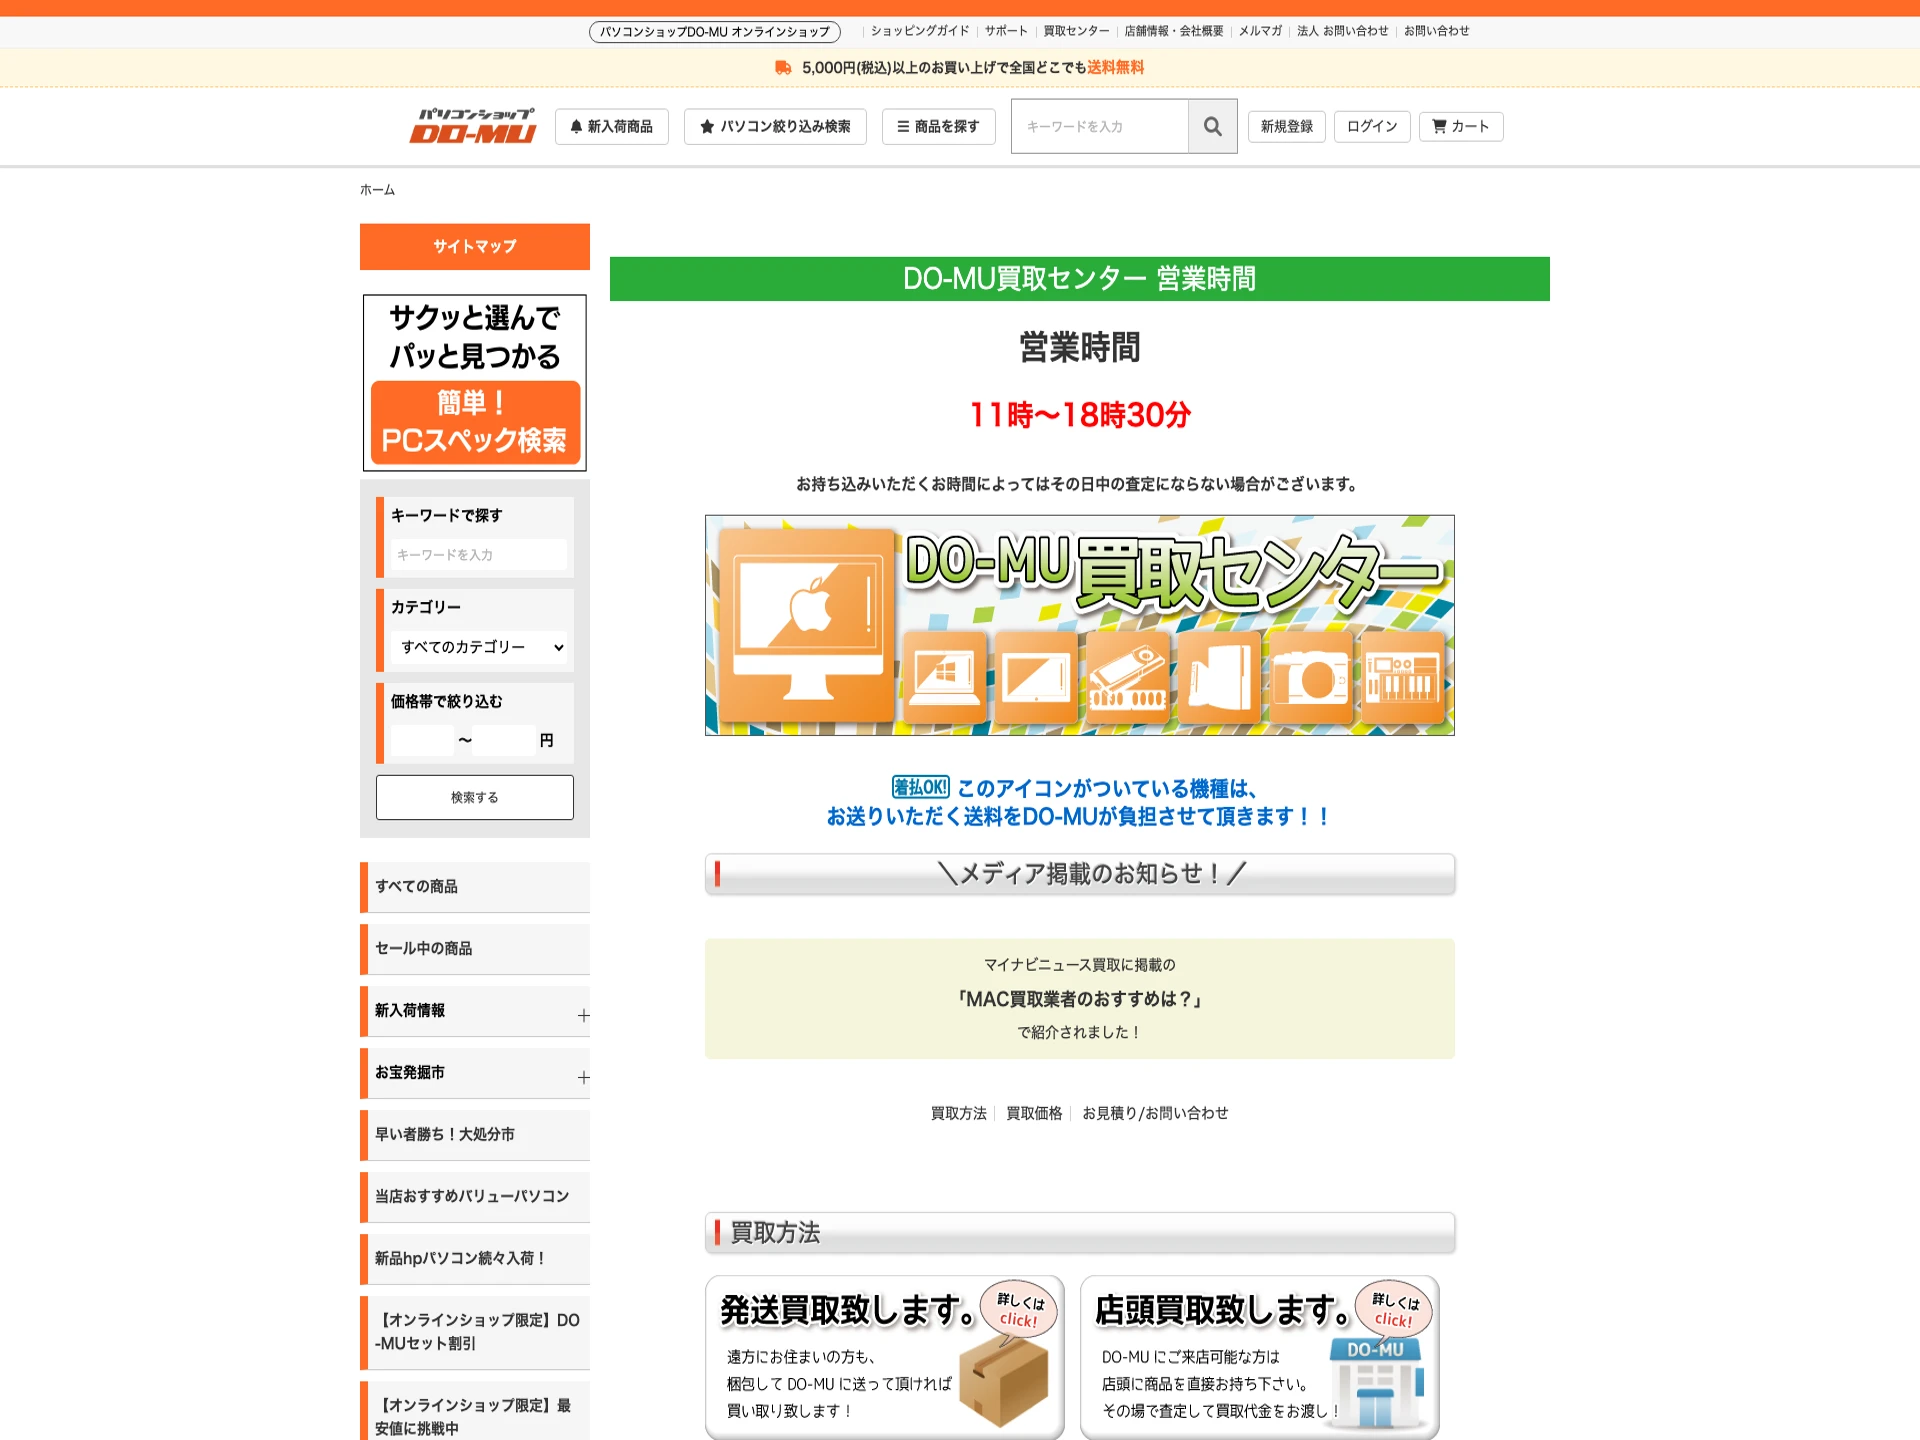1920x1440 pixels.
Task: Focus the sidebar キーワードを入力 field
Action: click(x=478, y=554)
